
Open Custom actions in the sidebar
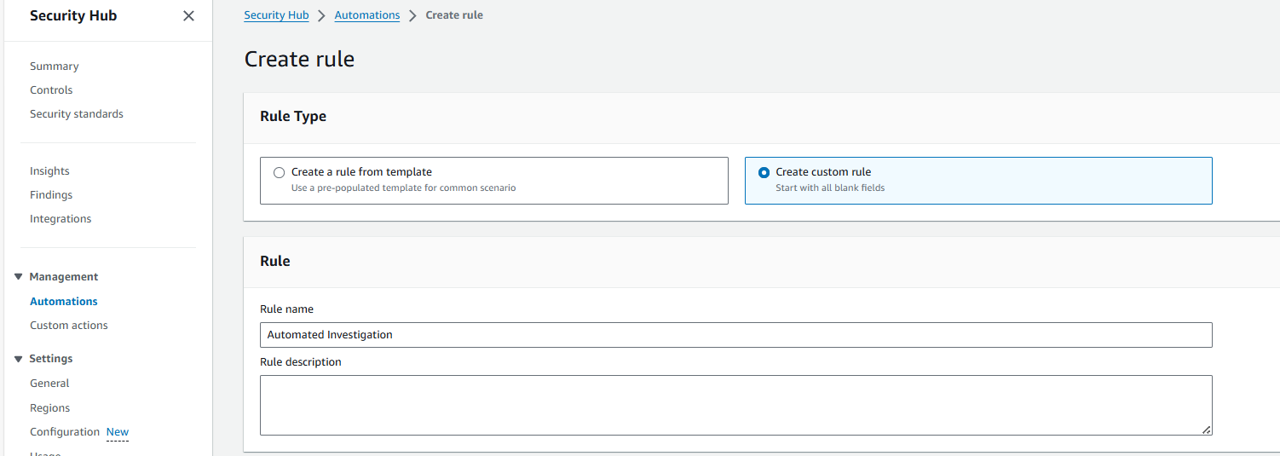pyautogui.click(x=69, y=325)
